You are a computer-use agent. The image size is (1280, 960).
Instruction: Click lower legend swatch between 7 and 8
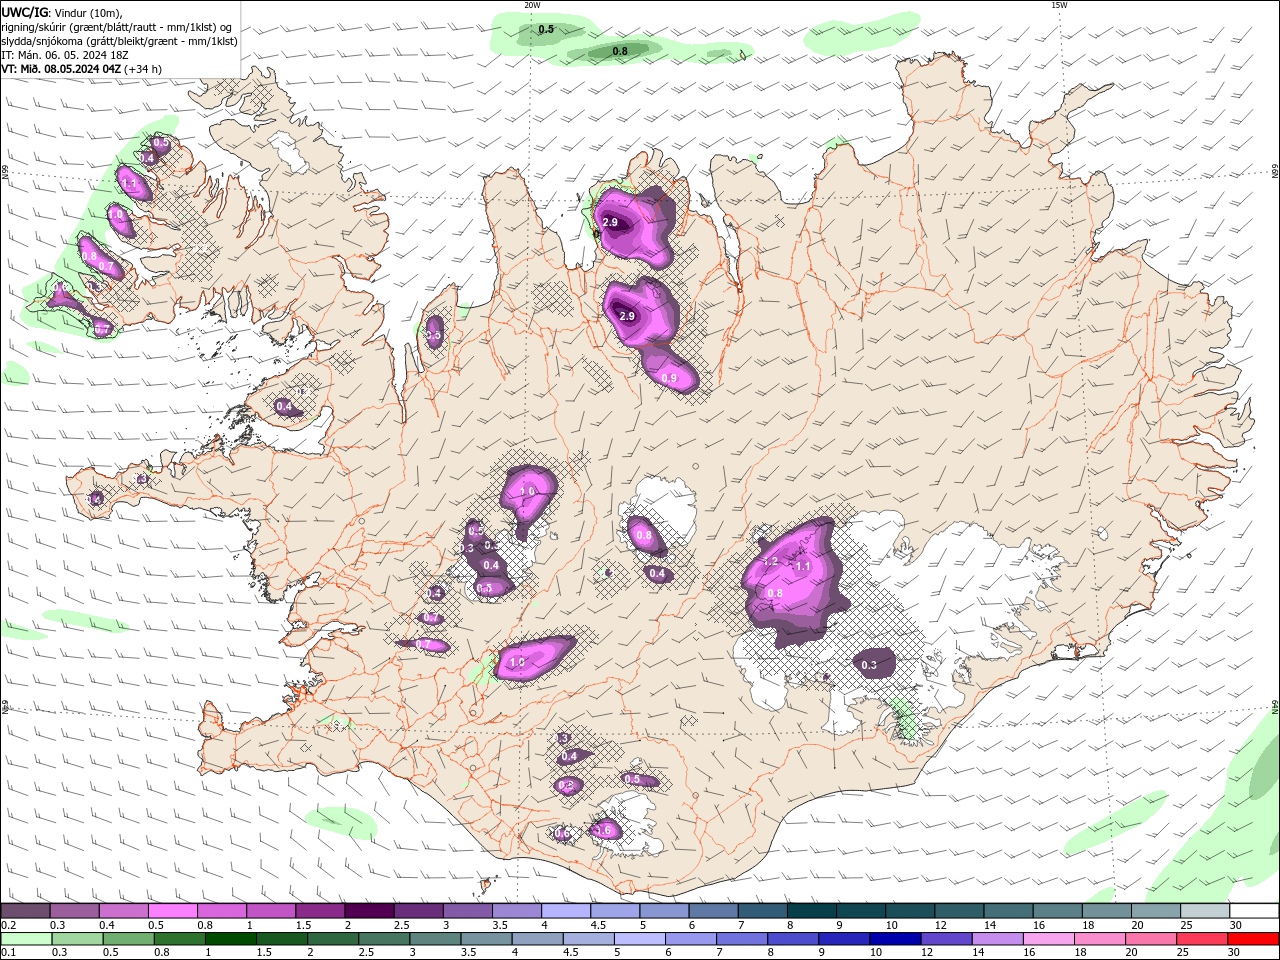[740, 939]
